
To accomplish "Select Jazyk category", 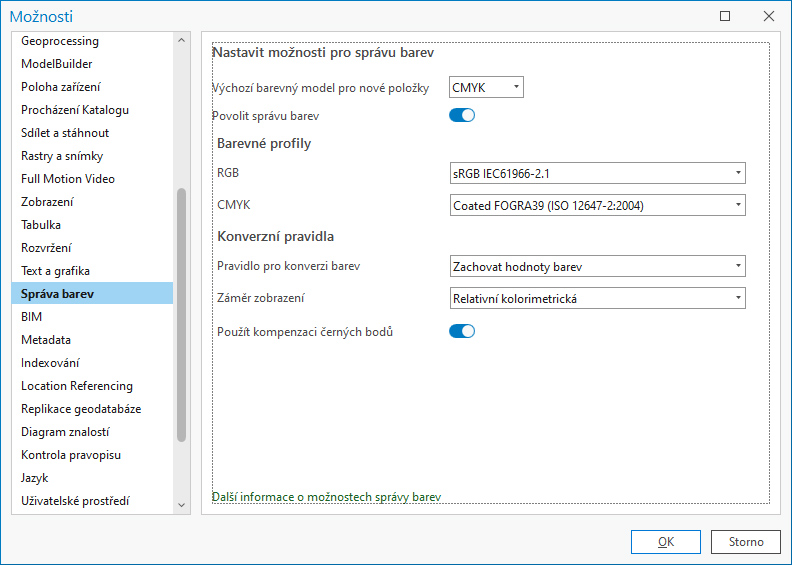I will point(92,477).
